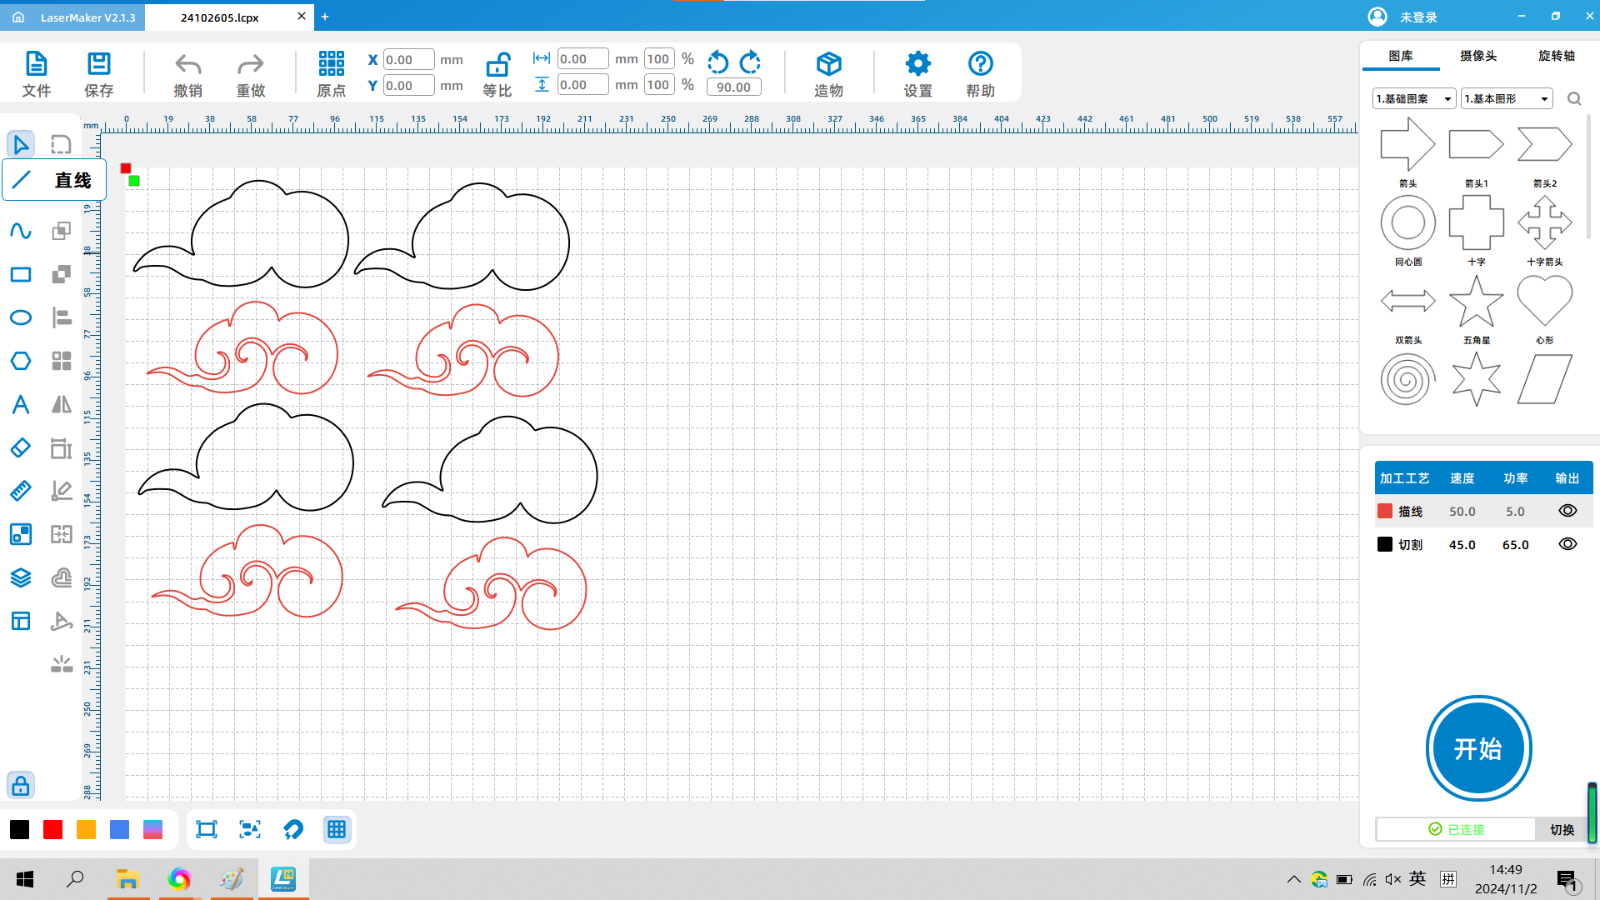Switch to the 旋转轴 tab

click(x=1556, y=56)
